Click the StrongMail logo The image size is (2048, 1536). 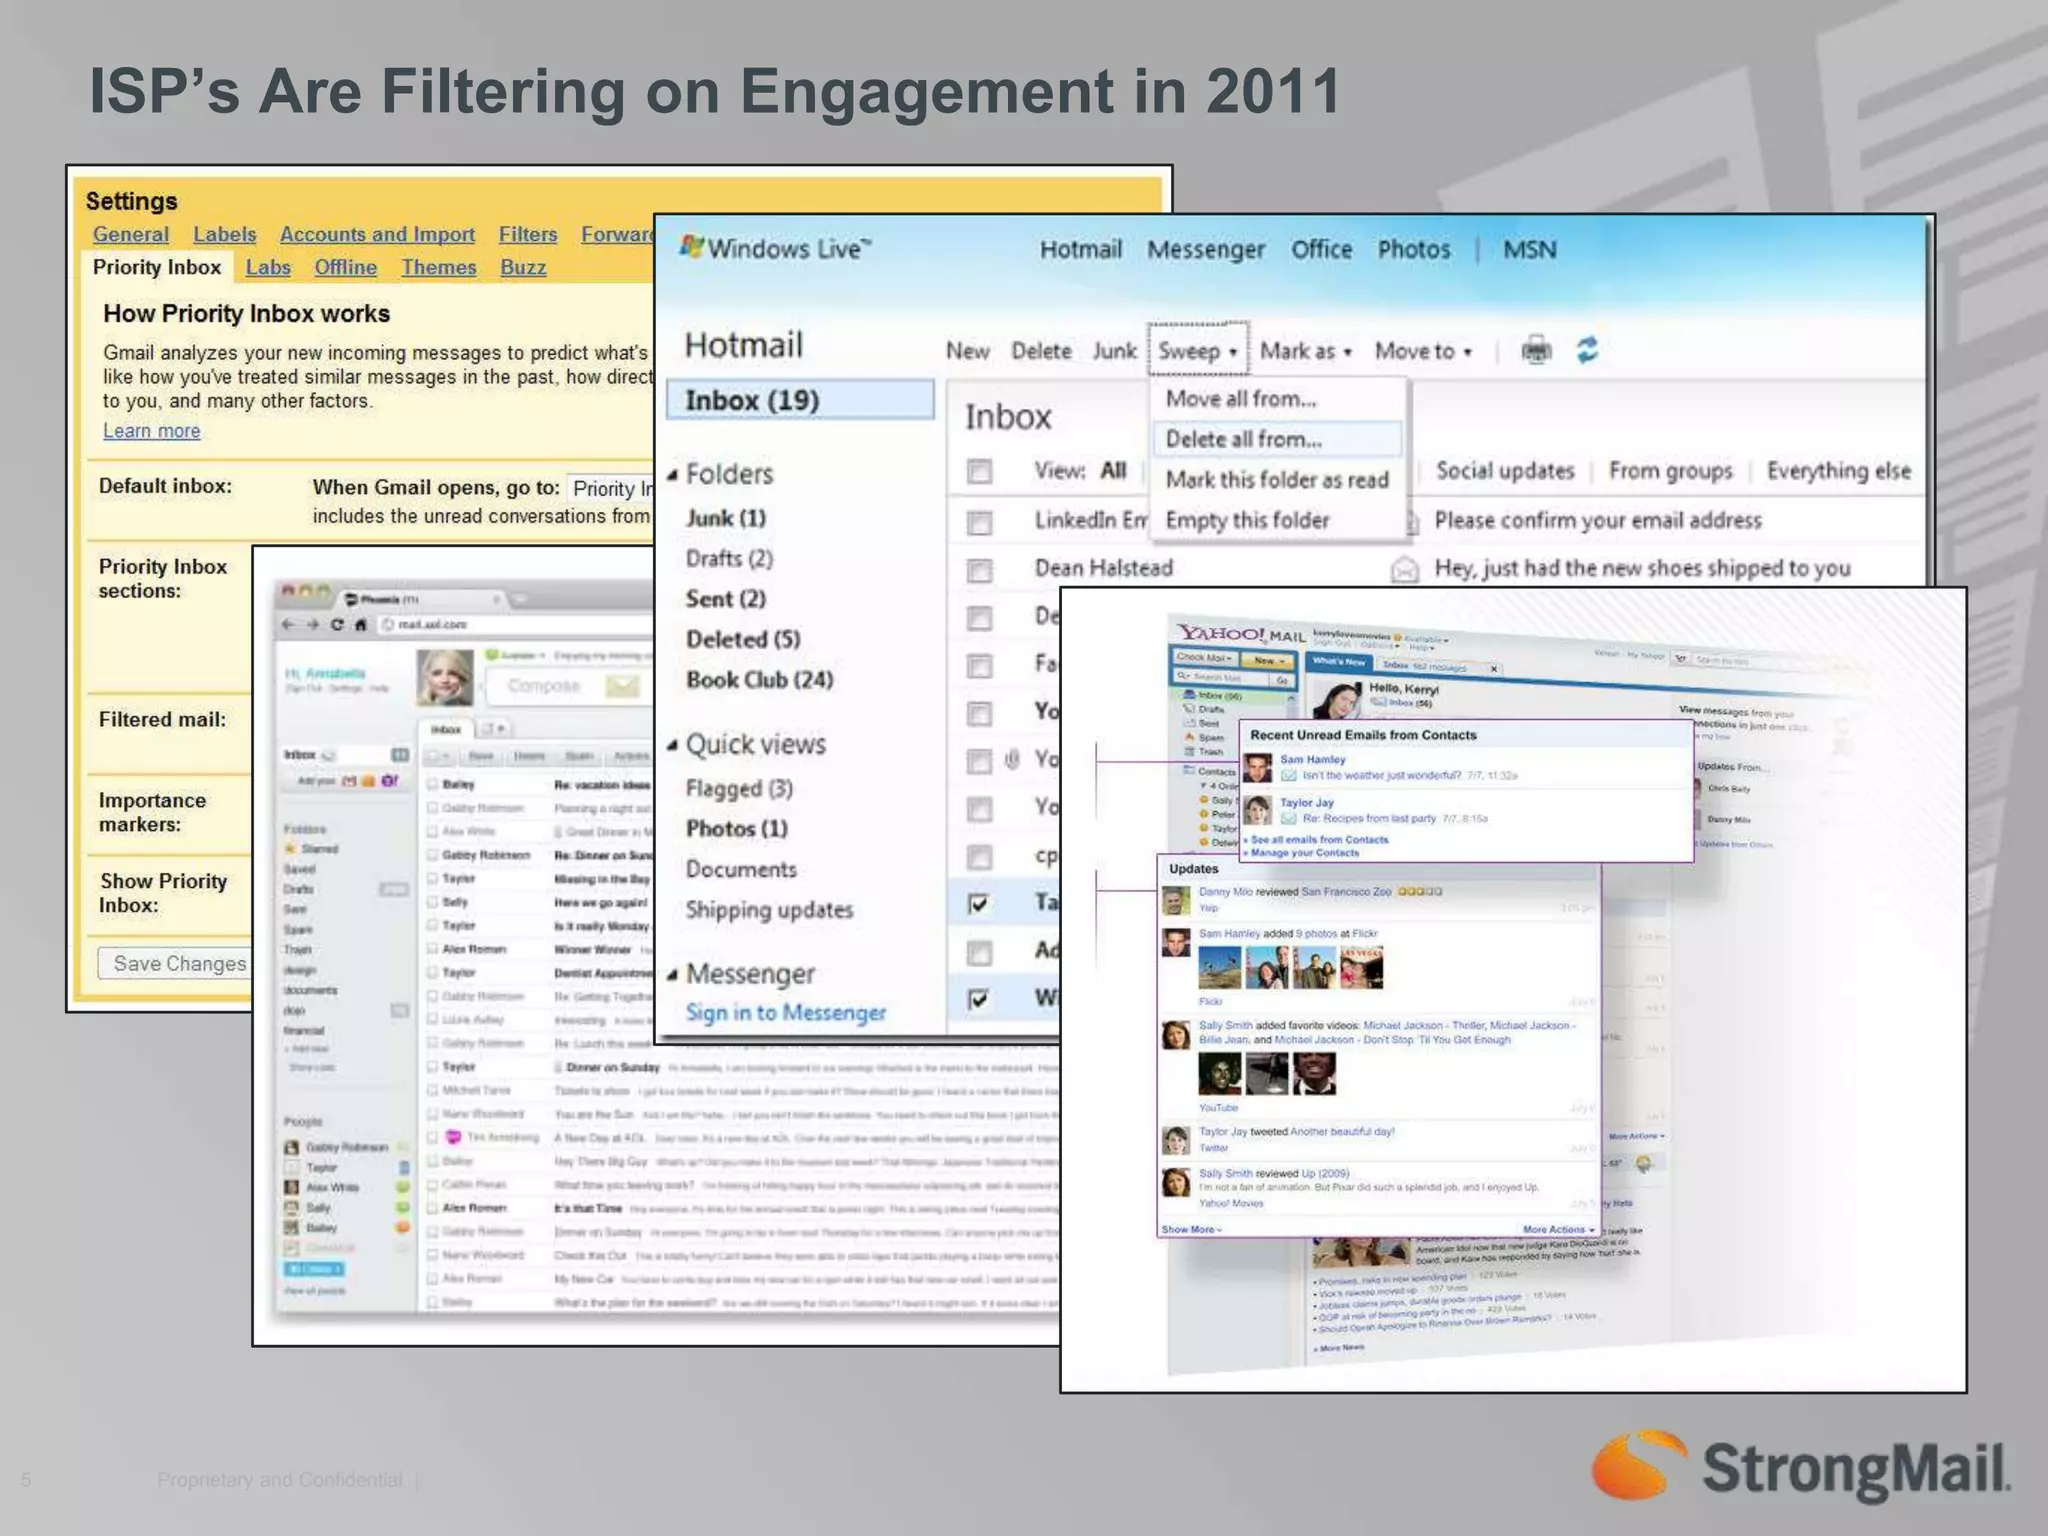pyautogui.click(x=1800, y=1468)
